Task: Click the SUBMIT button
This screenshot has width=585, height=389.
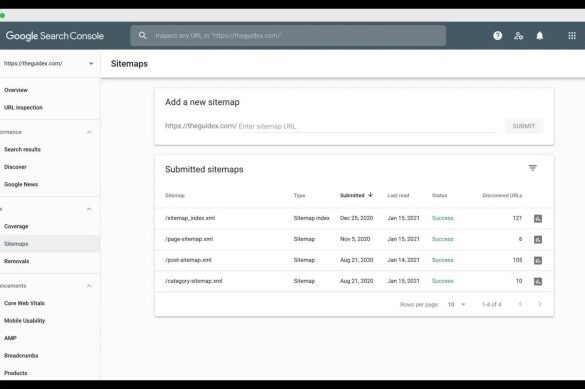Action: tap(523, 126)
